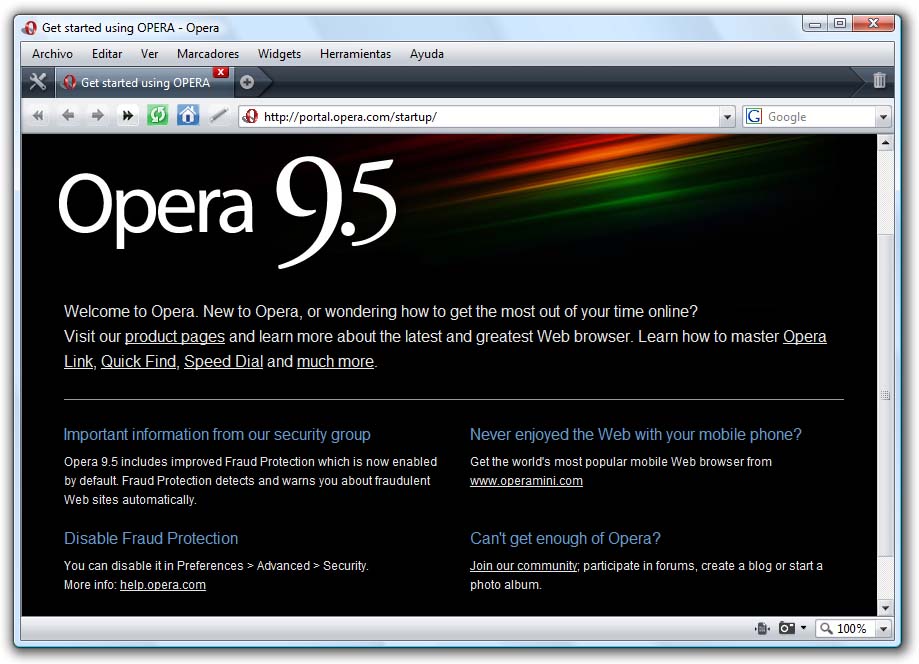The height and width of the screenshot is (664, 919).
Task: Click the Fast forward button
Action: 127,115
